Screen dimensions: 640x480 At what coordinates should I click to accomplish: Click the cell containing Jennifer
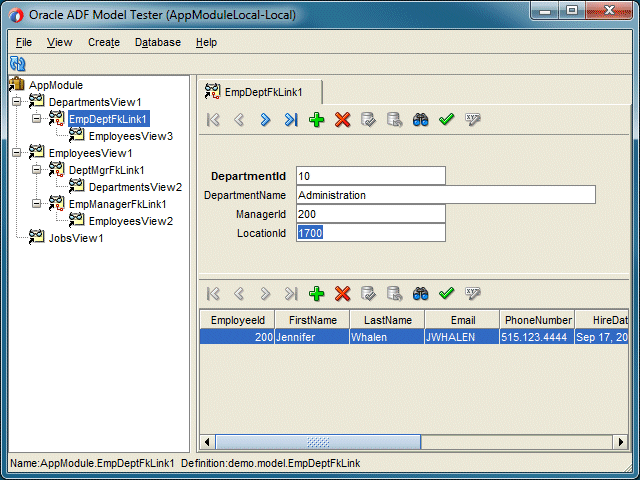coord(312,337)
